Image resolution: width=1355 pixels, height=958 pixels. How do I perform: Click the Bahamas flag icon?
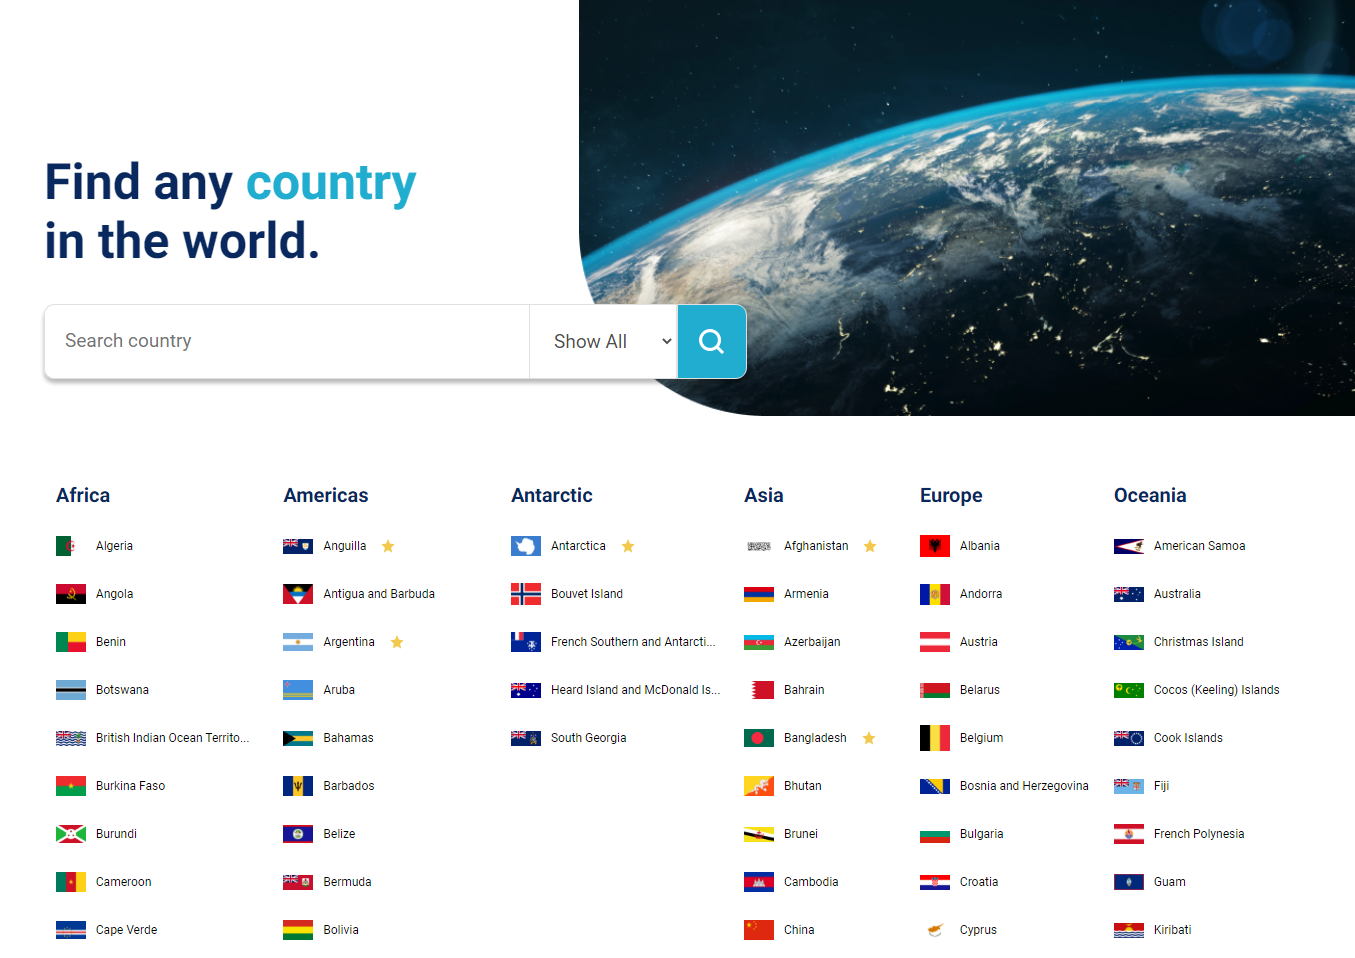click(x=298, y=738)
